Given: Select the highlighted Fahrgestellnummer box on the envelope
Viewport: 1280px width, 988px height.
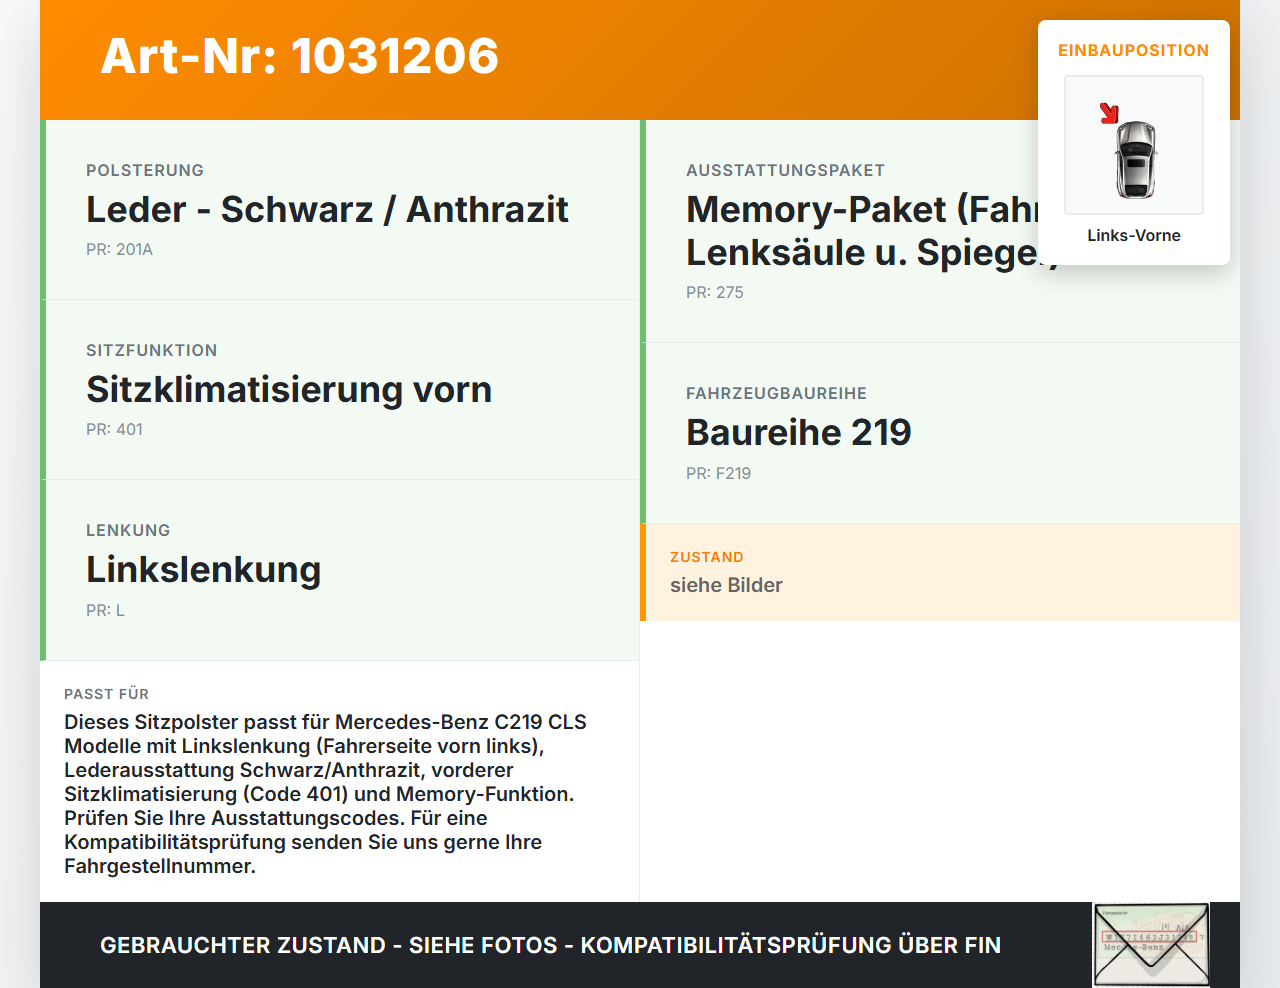Looking at the screenshot, I should pyautogui.click(x=1150, y=938).
